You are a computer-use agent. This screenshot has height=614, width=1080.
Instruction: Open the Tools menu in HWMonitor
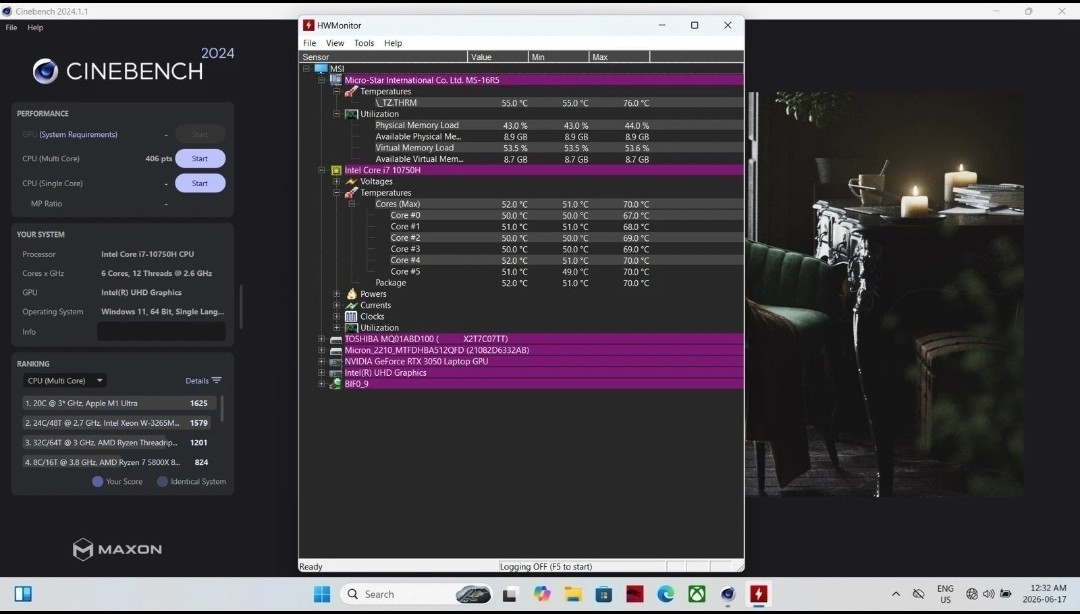(x=364, y=43)
